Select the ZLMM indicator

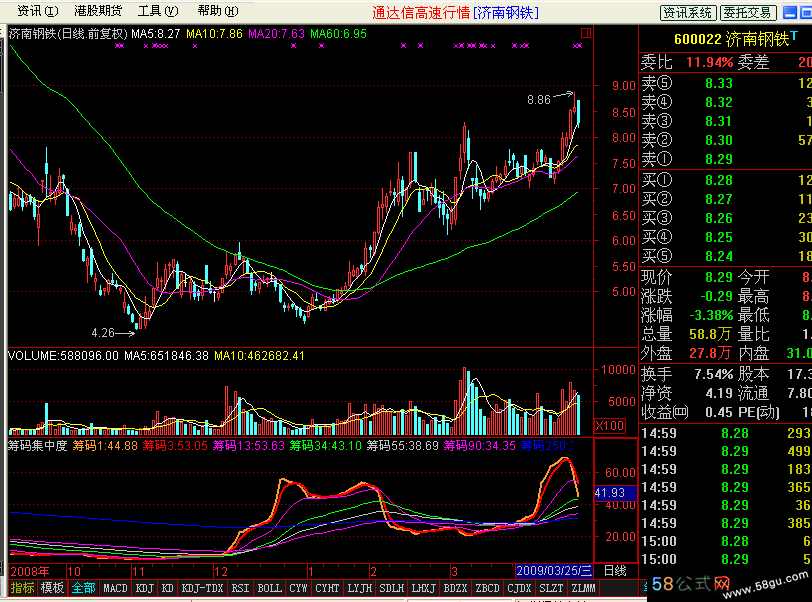(x=582, y=587)
